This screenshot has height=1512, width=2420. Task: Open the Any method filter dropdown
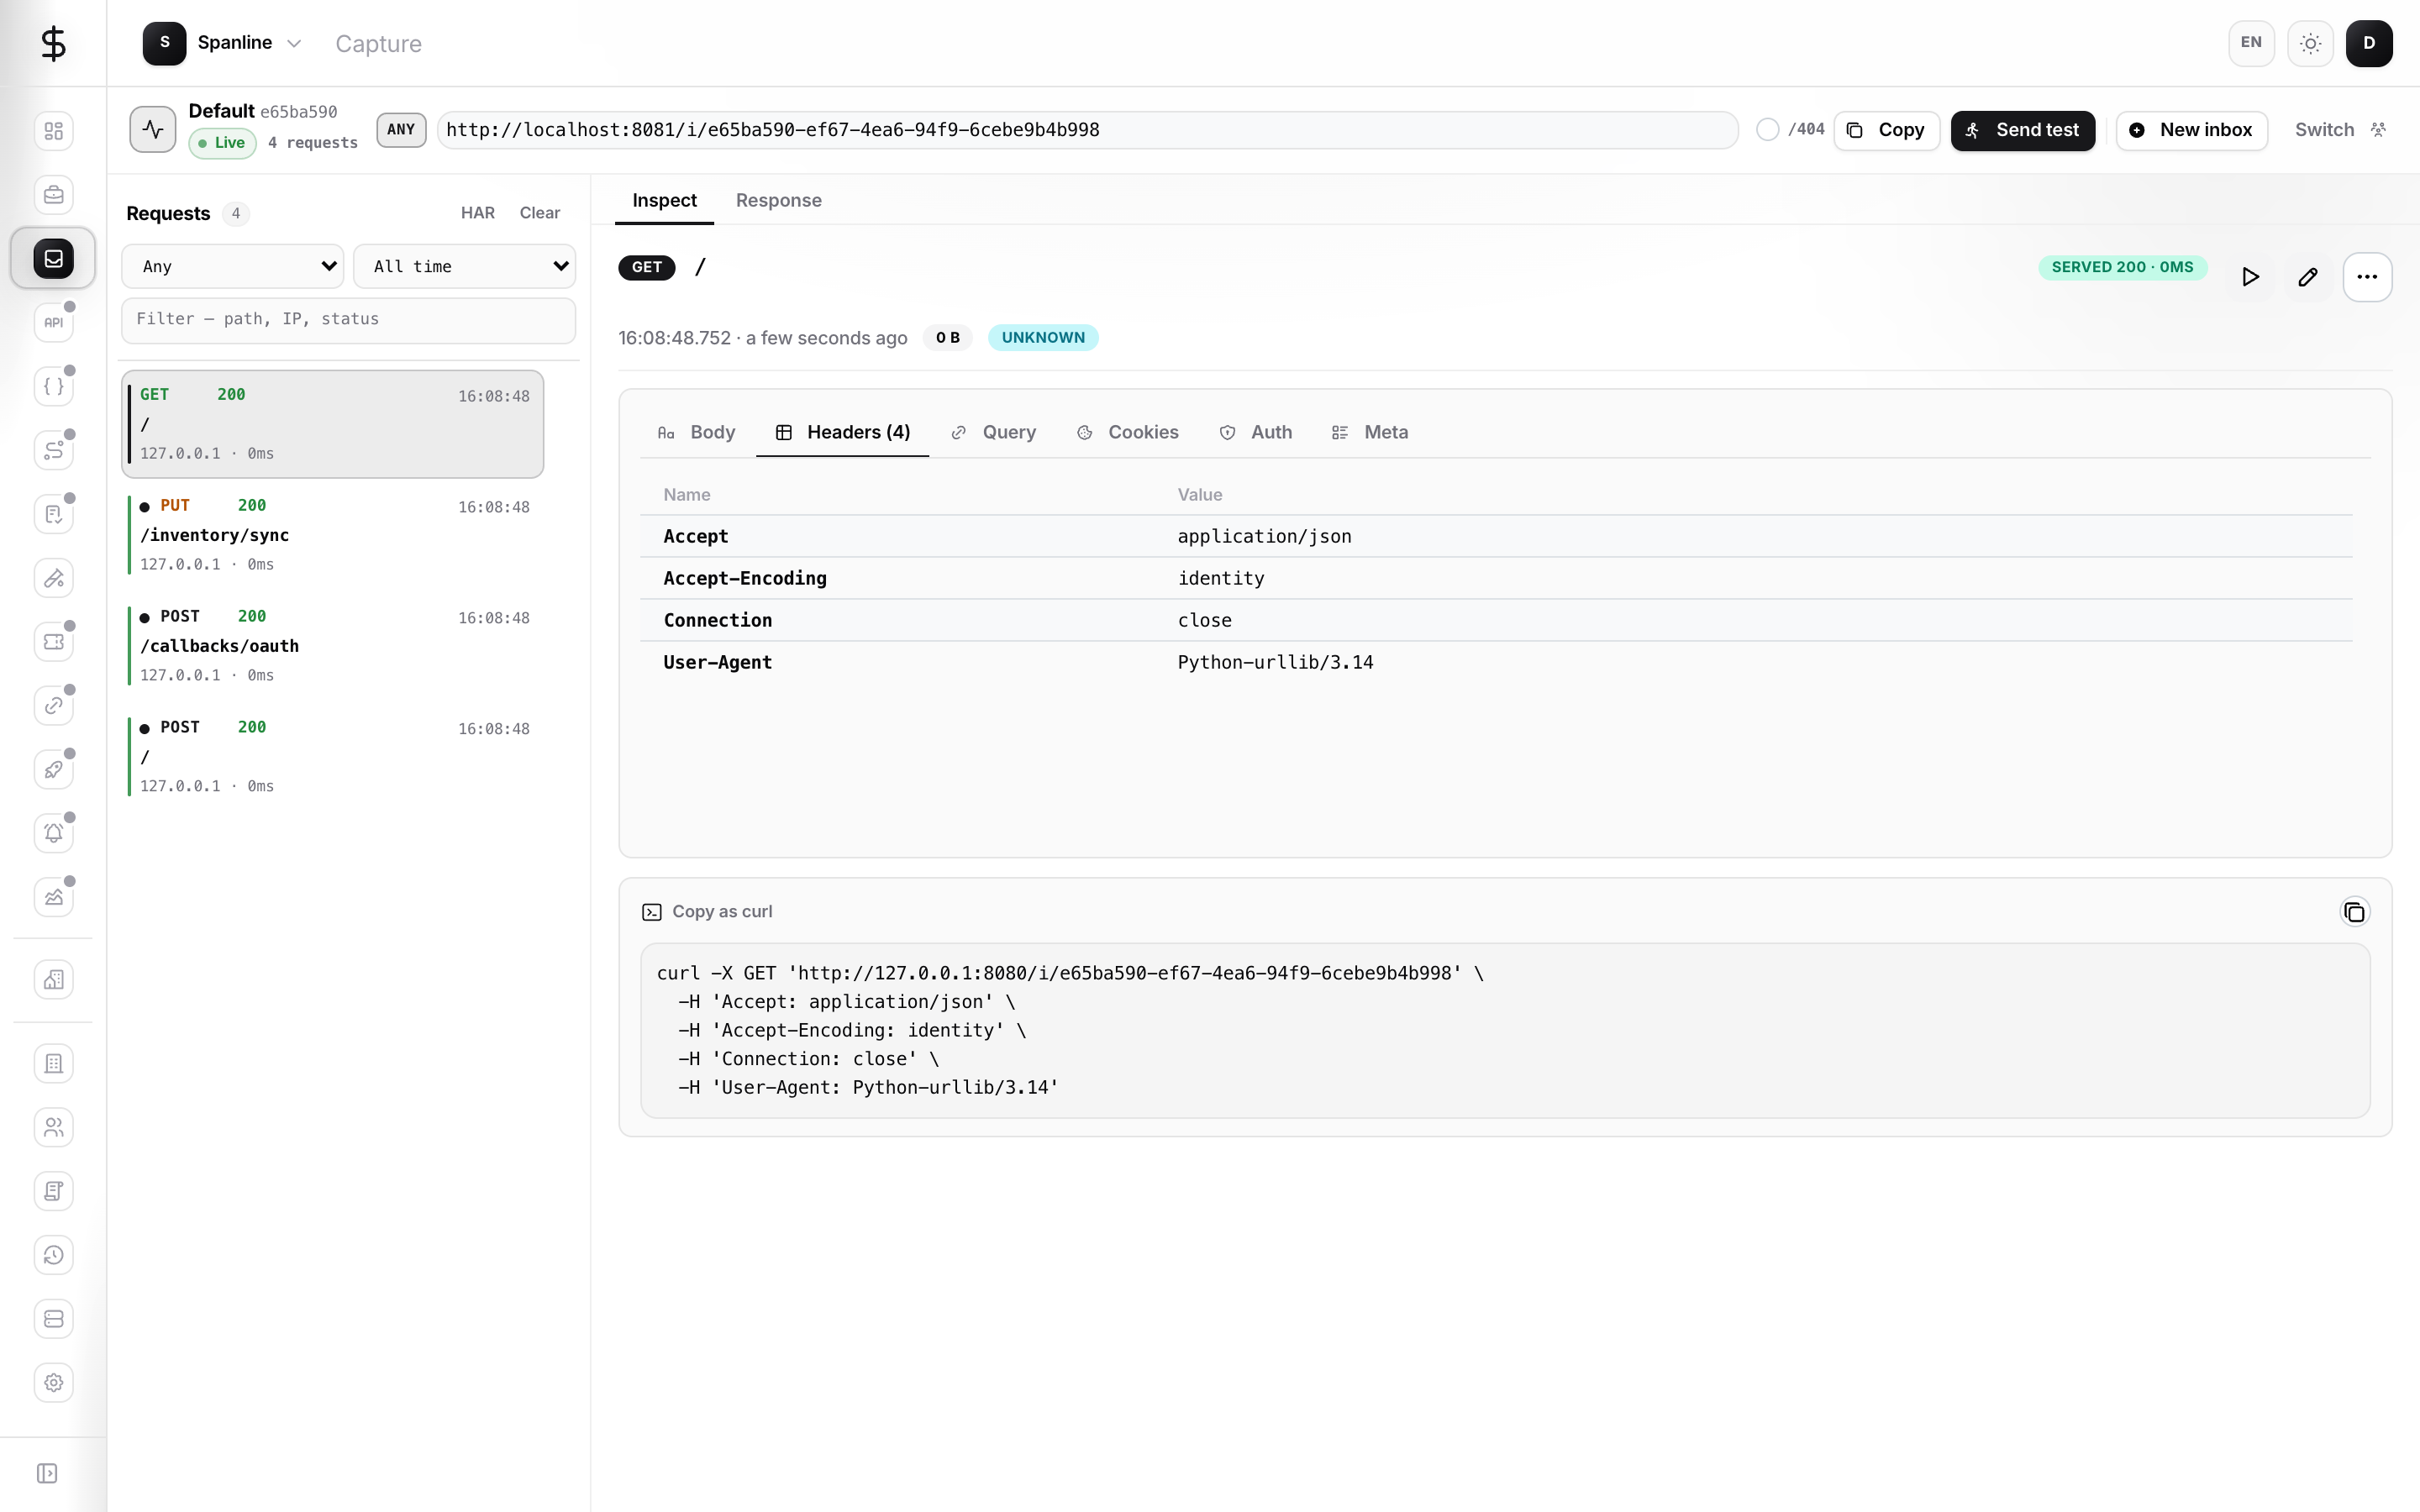click(233, 266)
